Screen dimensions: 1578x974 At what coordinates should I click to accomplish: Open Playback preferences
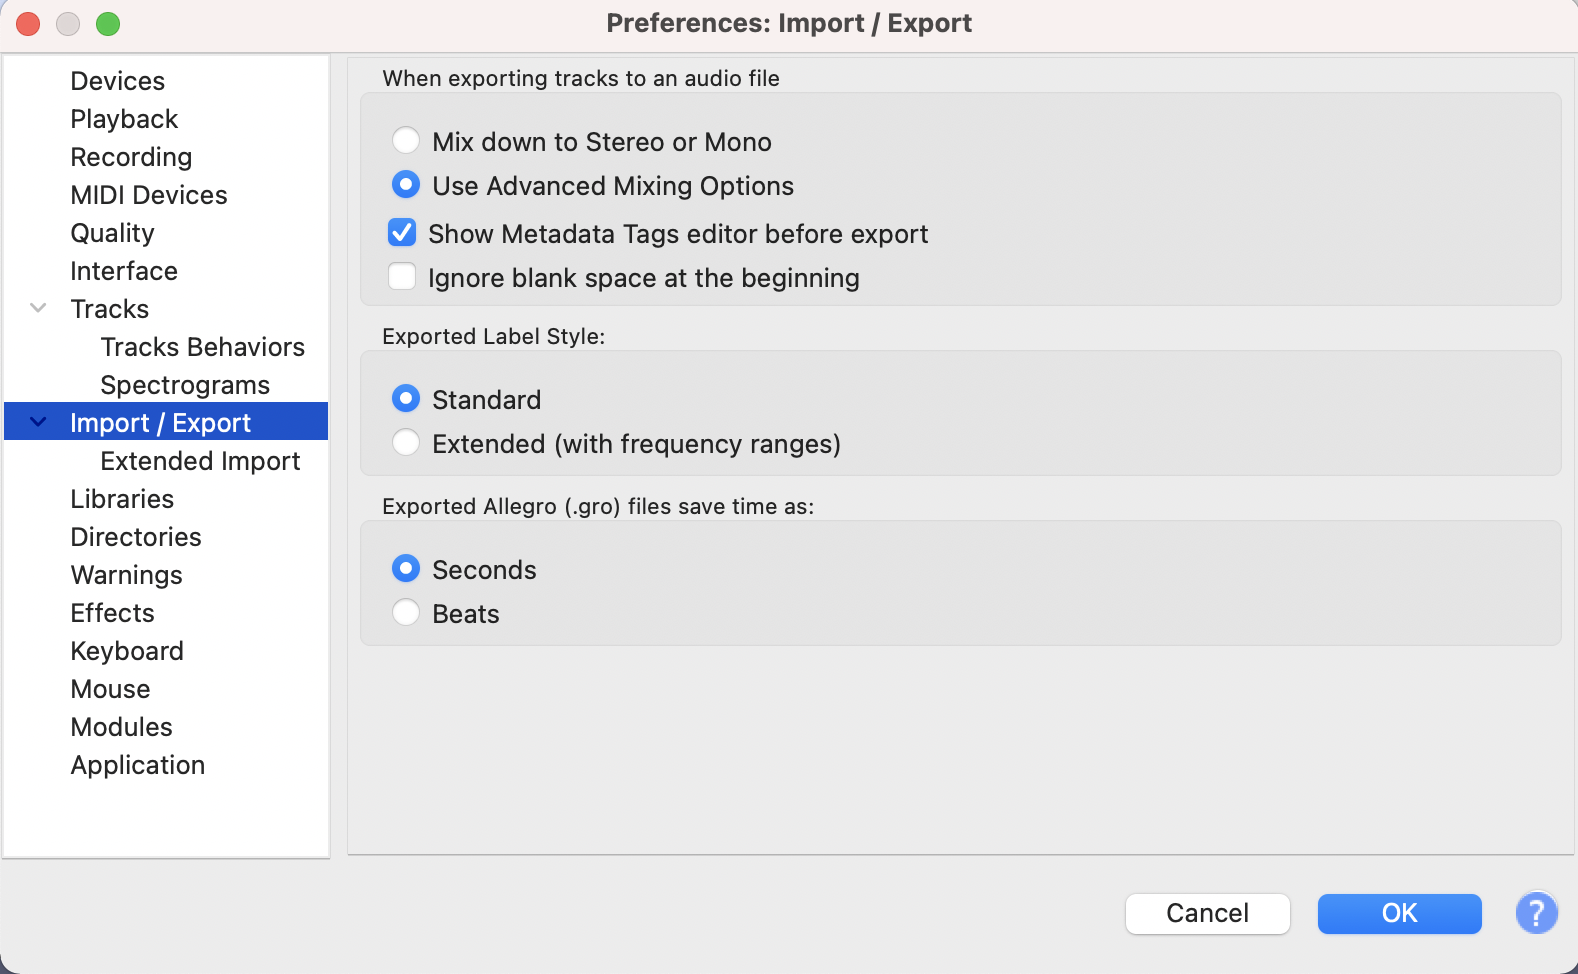tap(124, 119)
